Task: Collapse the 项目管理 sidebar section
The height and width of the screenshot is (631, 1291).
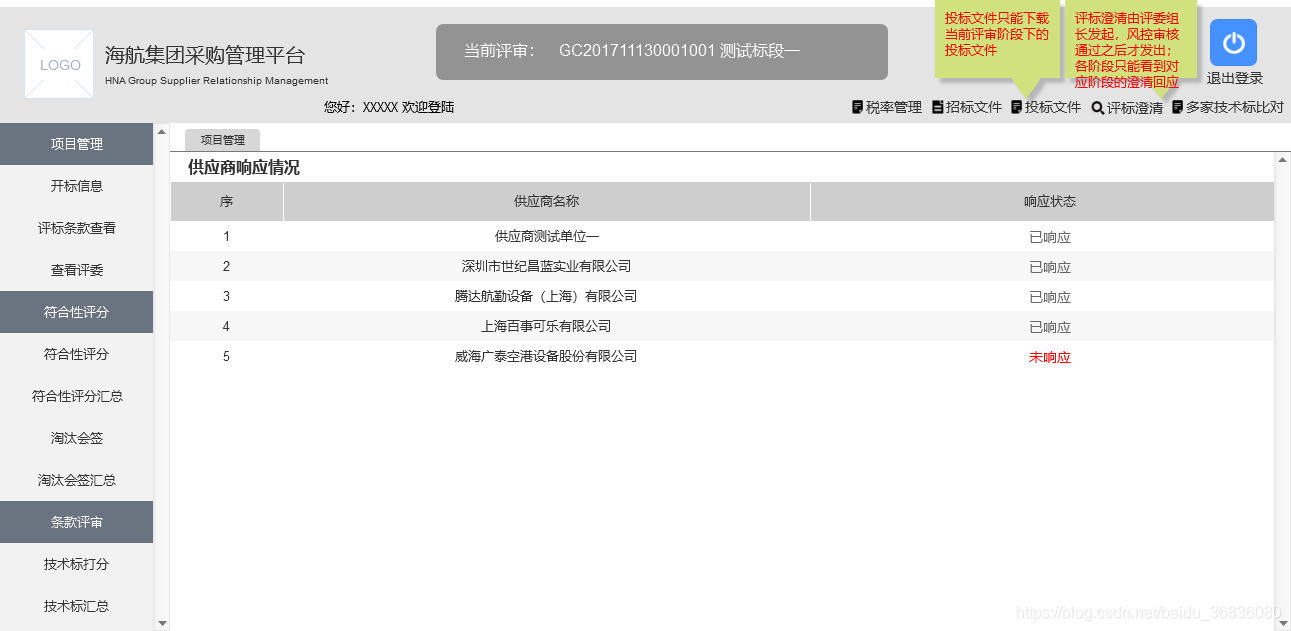Action: coord(77,144)
